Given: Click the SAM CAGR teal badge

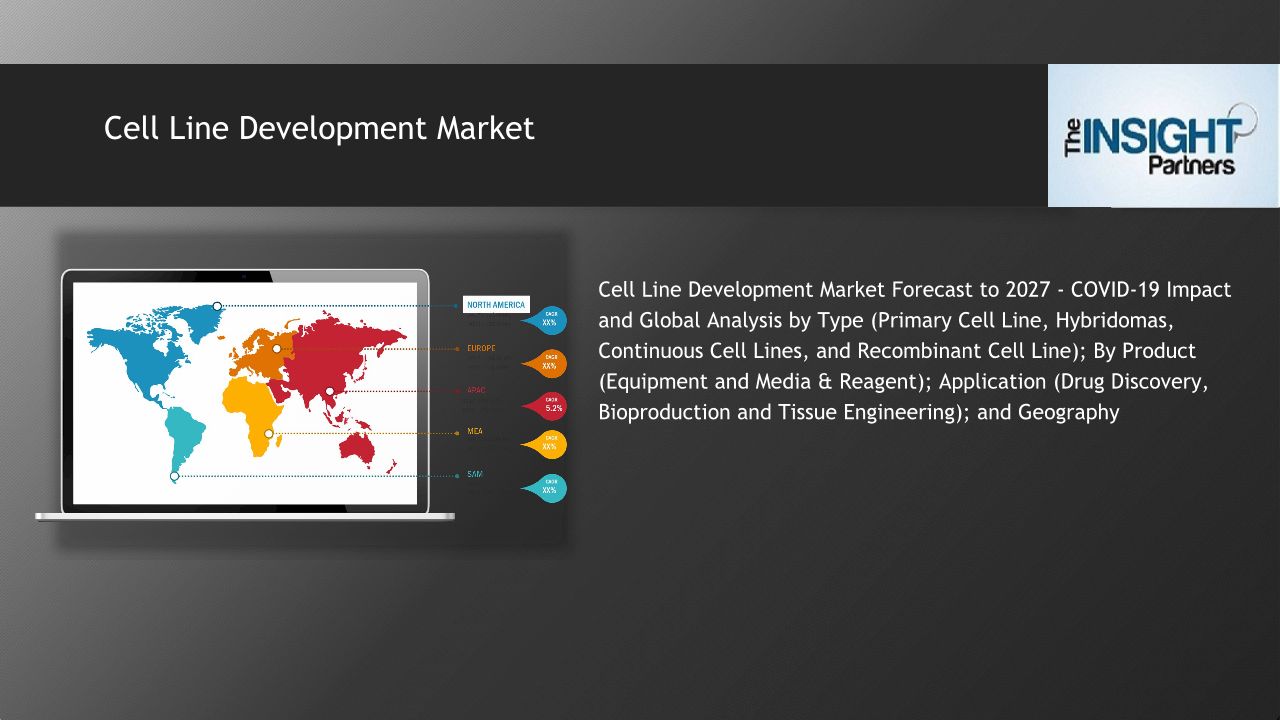Looking at the screenshot, I should tap(549, 488).
